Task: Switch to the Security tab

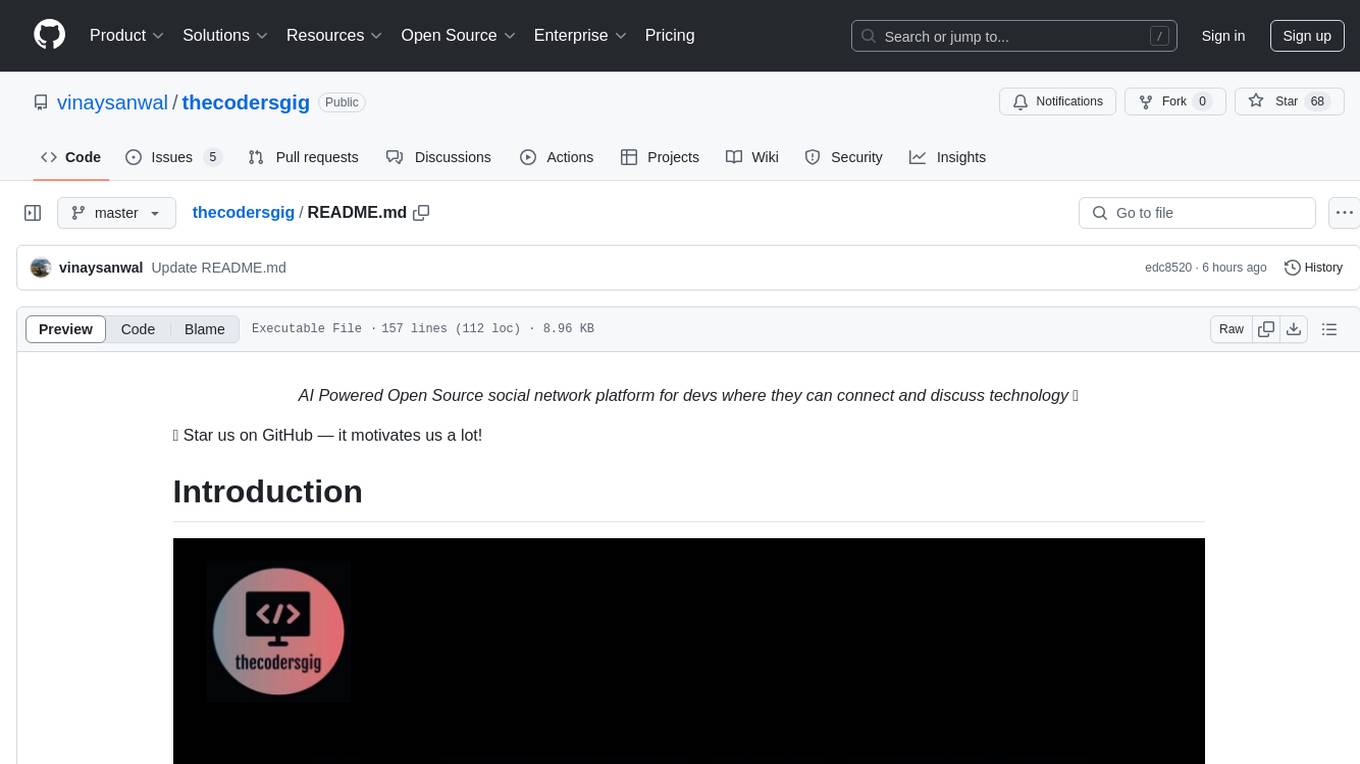Action: pos(844,157)
